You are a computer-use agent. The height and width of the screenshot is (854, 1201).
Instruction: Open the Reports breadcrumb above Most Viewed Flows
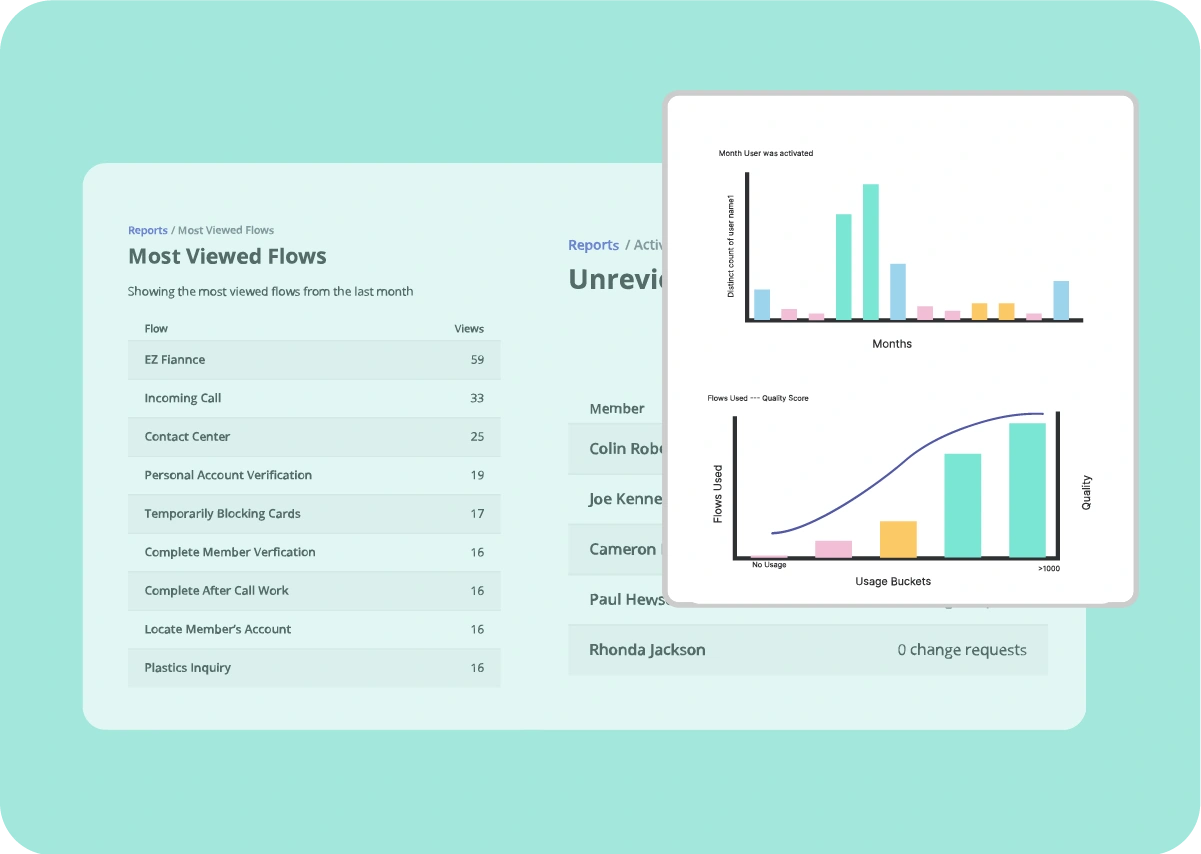tap(147, 230)
